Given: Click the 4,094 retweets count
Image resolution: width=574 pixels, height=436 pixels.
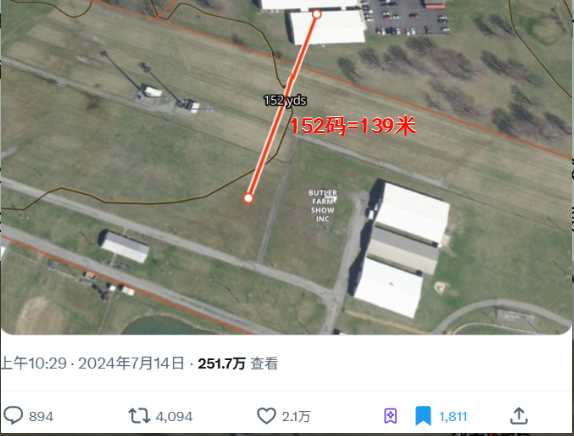Looking at the screenshot, I should [174, 417].
